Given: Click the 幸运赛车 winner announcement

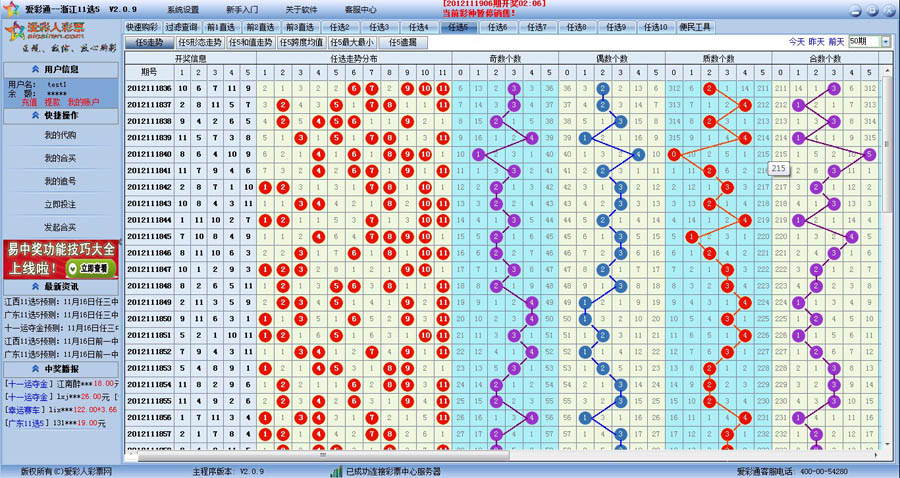Looking at the screenshot, I should coord(61,410).
